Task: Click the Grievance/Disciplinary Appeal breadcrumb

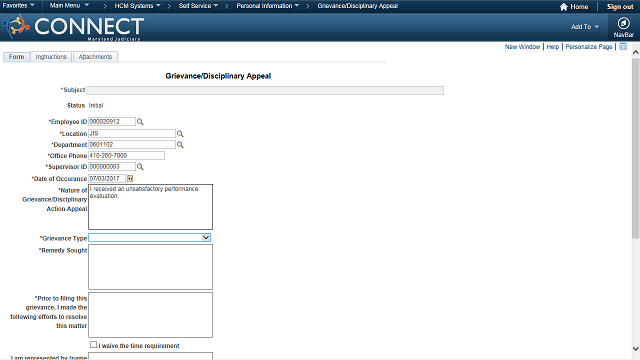Action: click(x=358, y=6)
